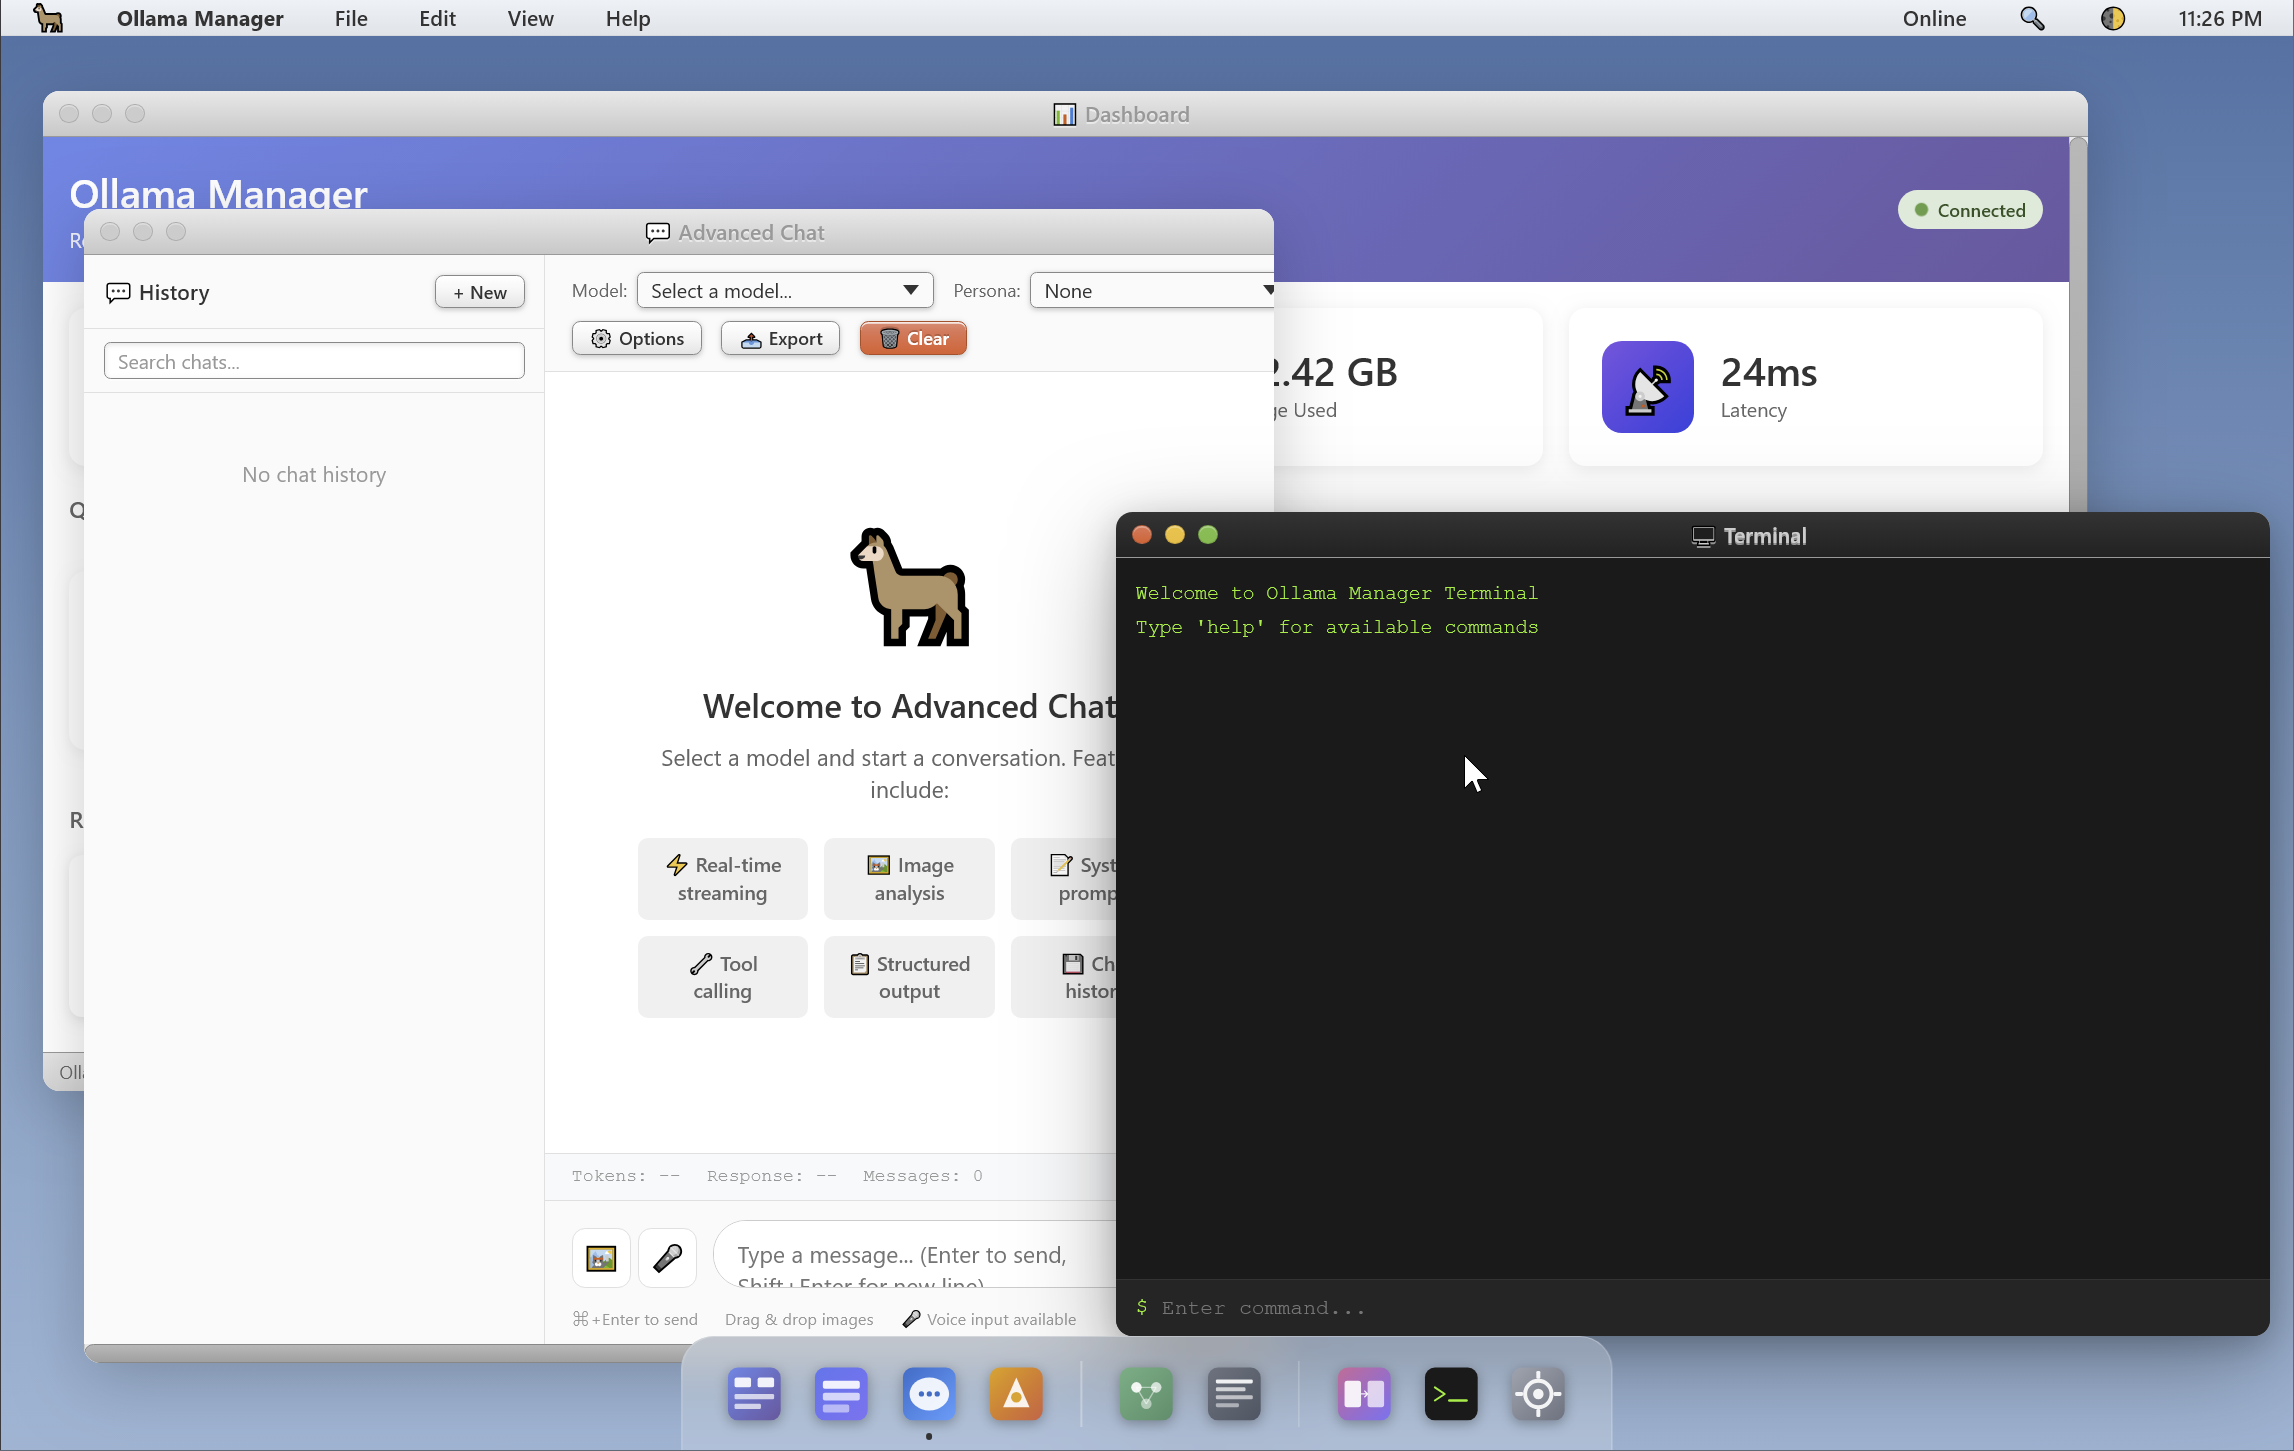Click the microphone voice input icon
Screen dimensions: 2294x1451
tap(667, 1257)
